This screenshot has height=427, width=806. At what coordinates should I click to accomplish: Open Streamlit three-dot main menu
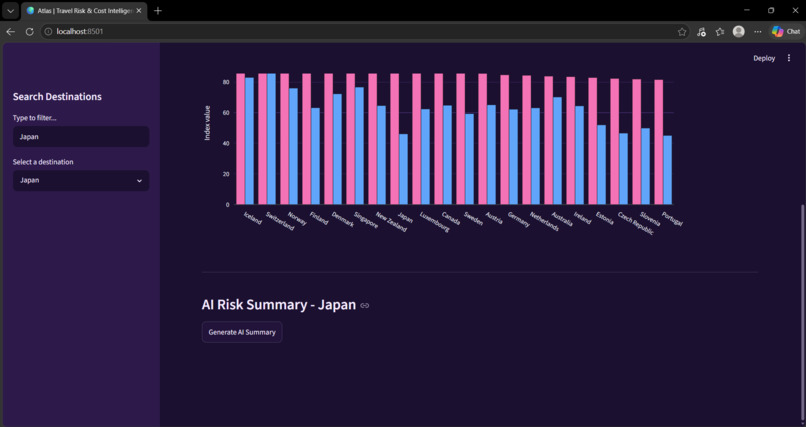click(x=789, y=58)
